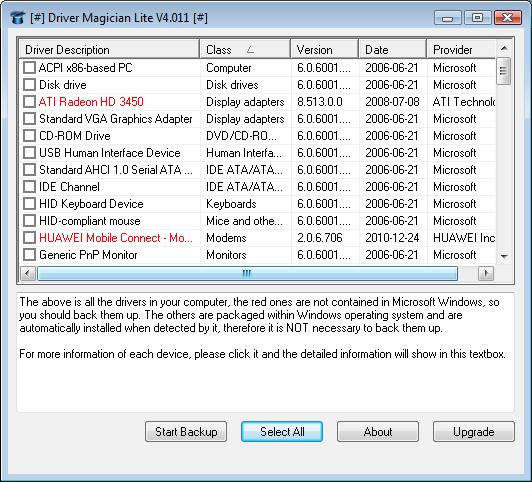Check the USB Human Interface Device checkbox
The image size is (532, 482).
pos(30,153)
